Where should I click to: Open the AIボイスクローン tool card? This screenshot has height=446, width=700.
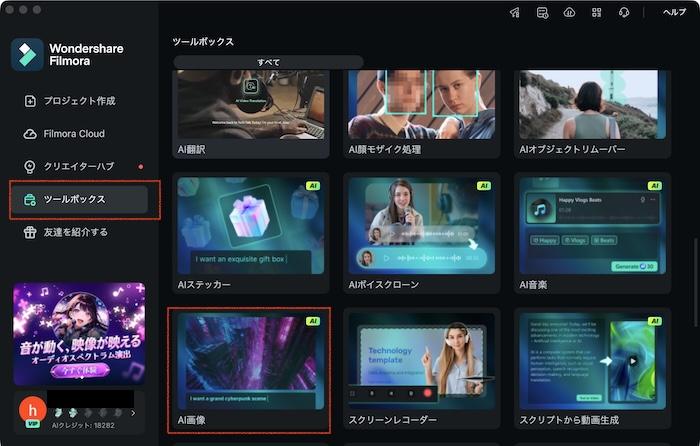tap(422, 233)
